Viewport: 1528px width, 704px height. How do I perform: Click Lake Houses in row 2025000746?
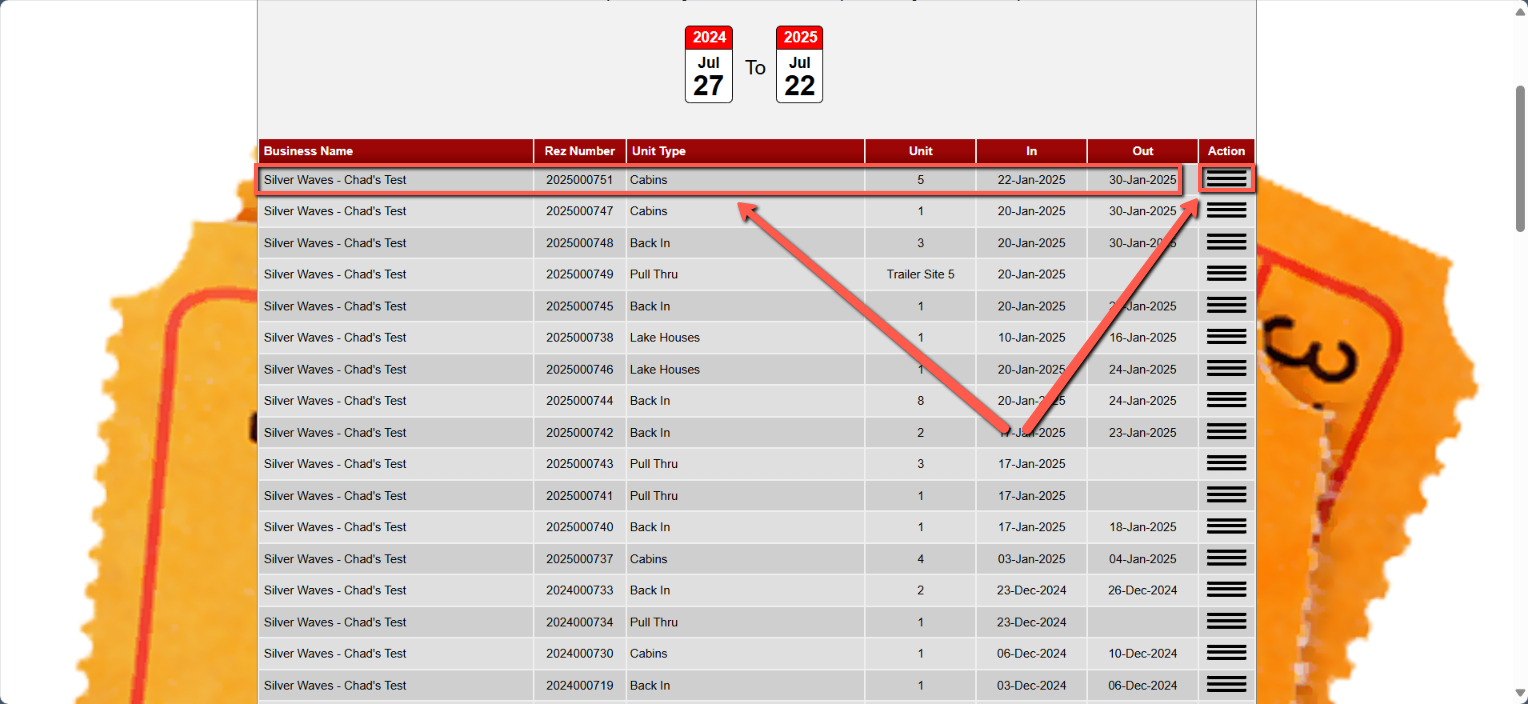(665, 369)
